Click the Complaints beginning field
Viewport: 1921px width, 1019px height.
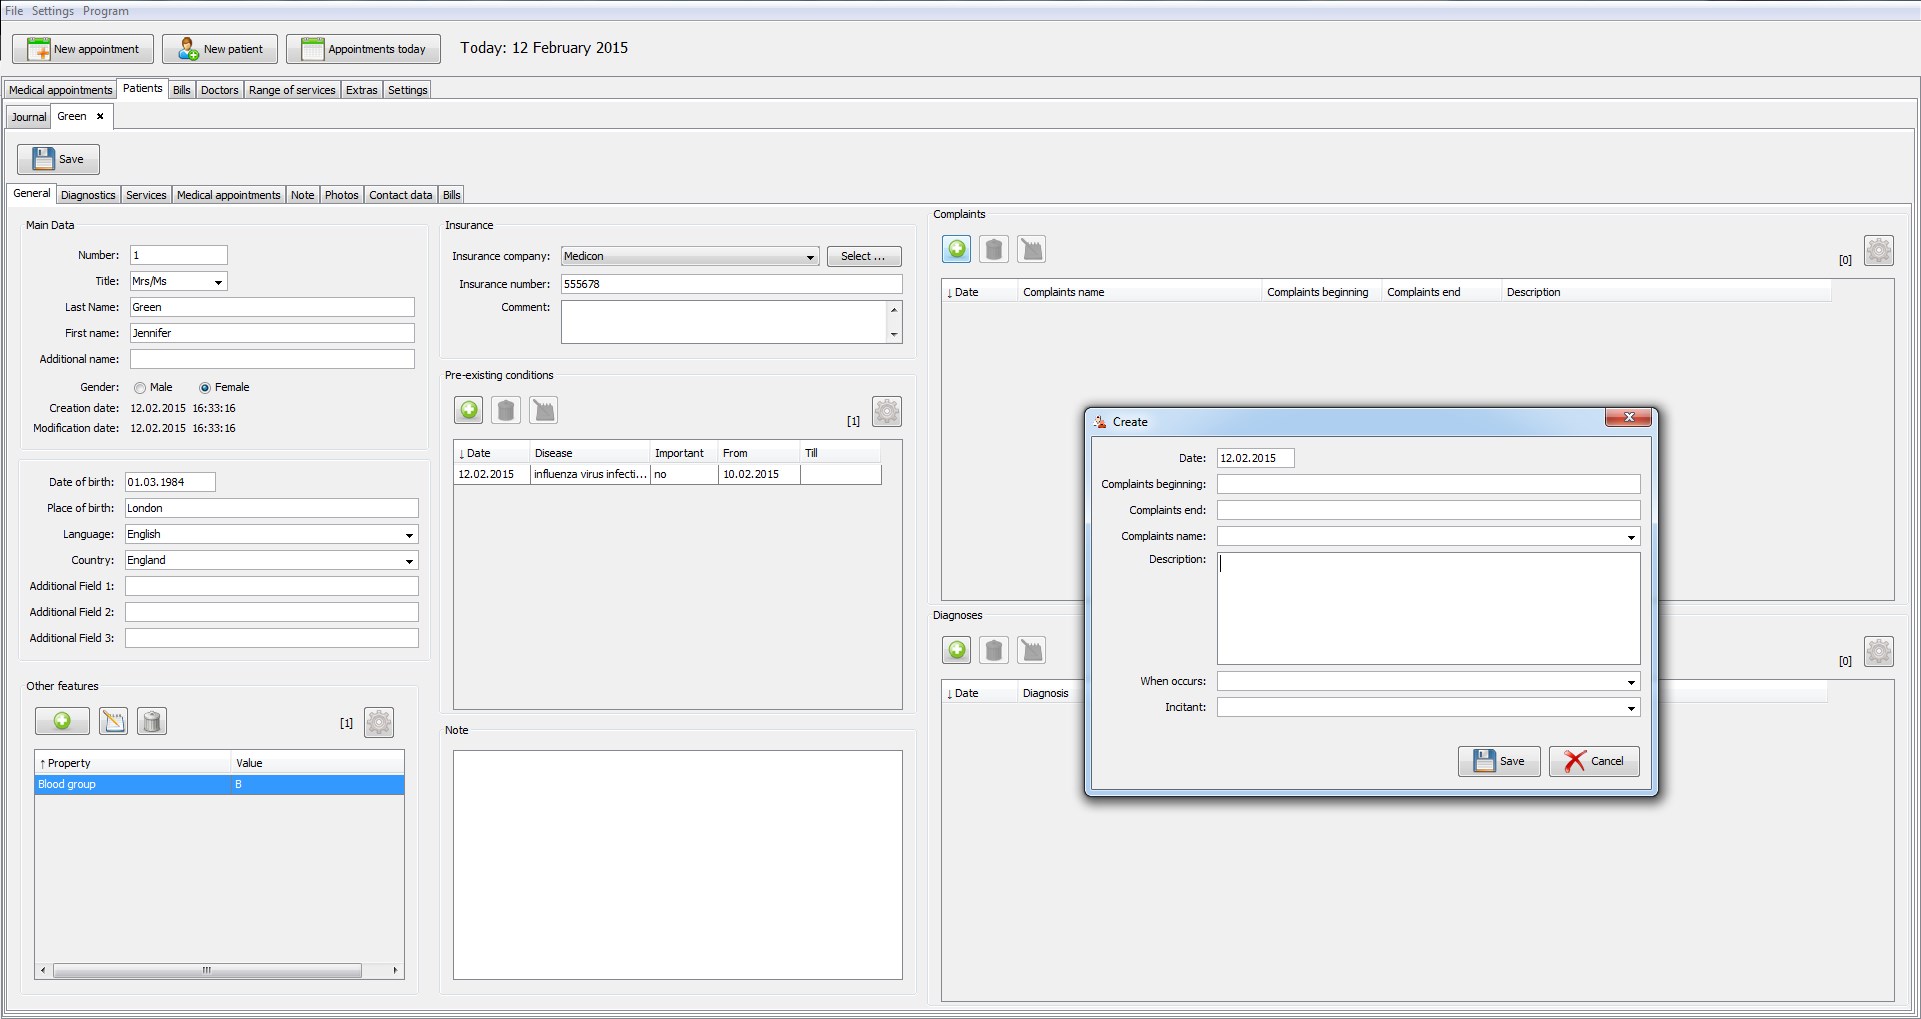click(x=1428, y=484)
